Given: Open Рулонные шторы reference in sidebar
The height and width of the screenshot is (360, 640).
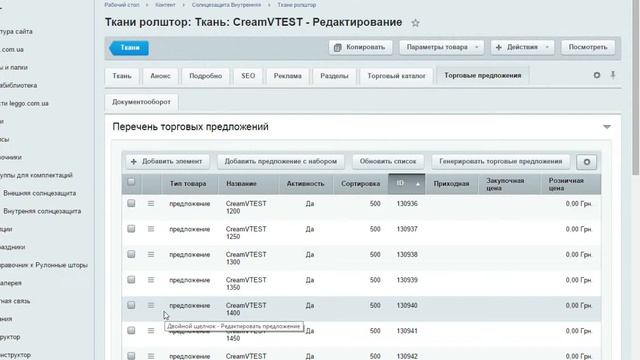Looking at the screenshot, I should coord(44,265).
